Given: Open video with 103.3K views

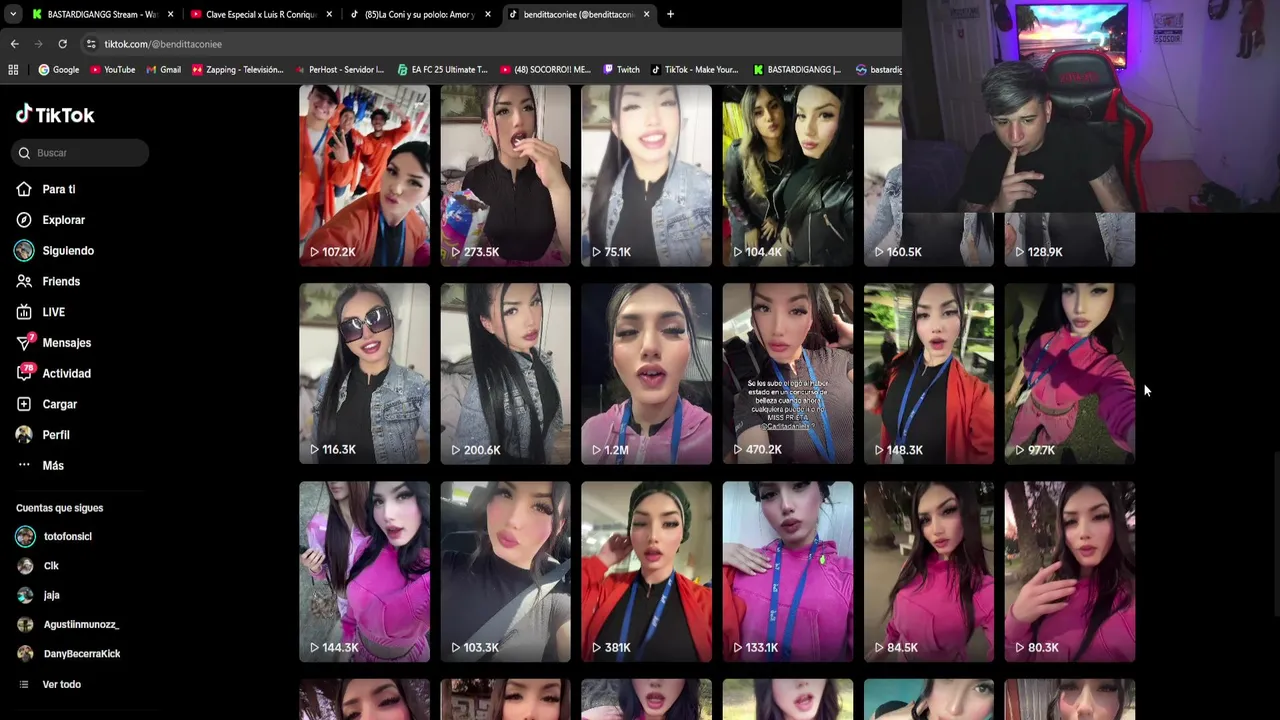Looking at the screenshot, I should pos(505,572).
